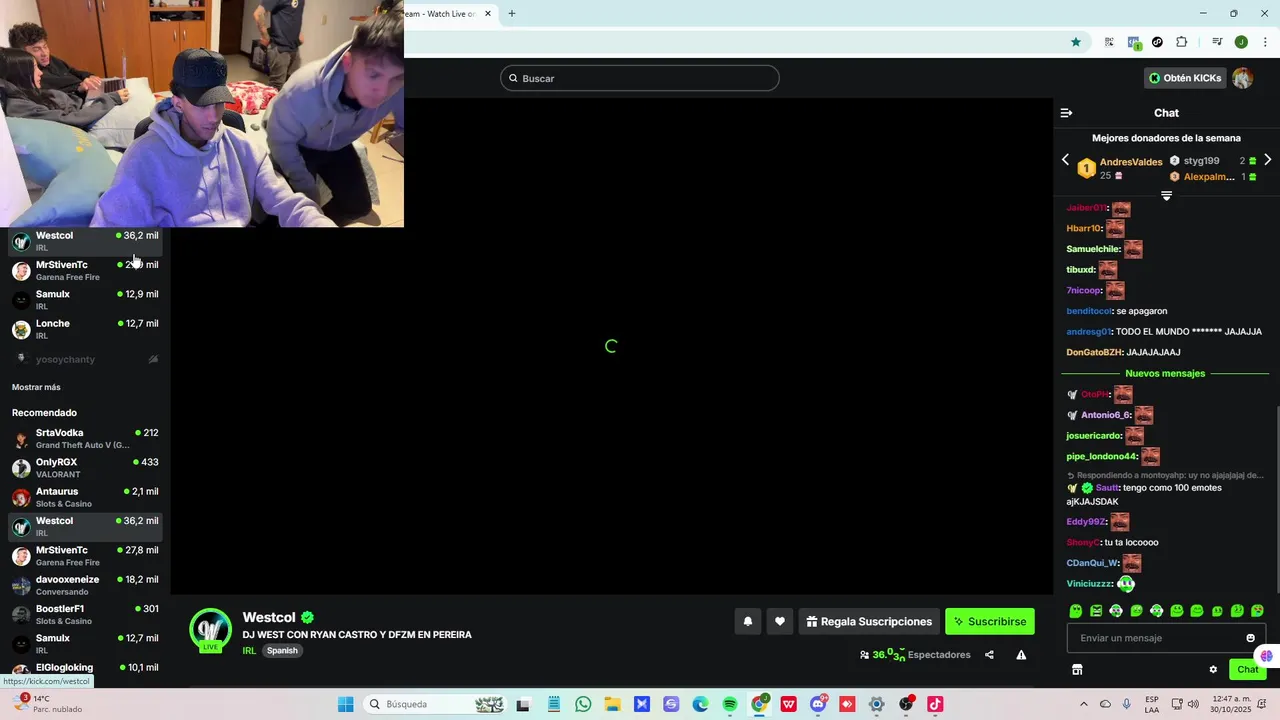Open Spotify from the taskbar
This screenshot has width=1280, height=720.
click(730, 704)
